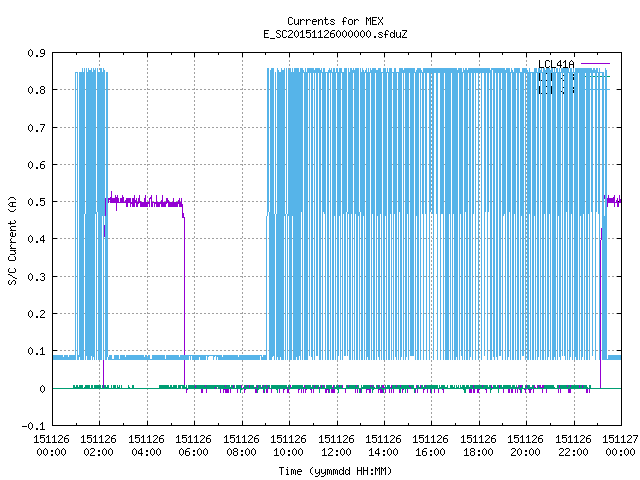Viewport: 640px width, 480px height.
Task: Click the 'Currents for MEX' chart title
Action: coord(335,21)
